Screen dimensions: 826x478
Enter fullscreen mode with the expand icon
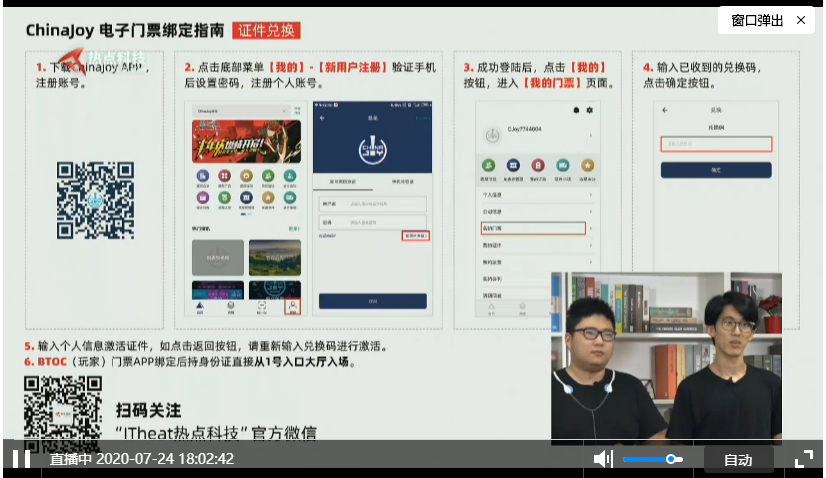[x=803, y=459]
